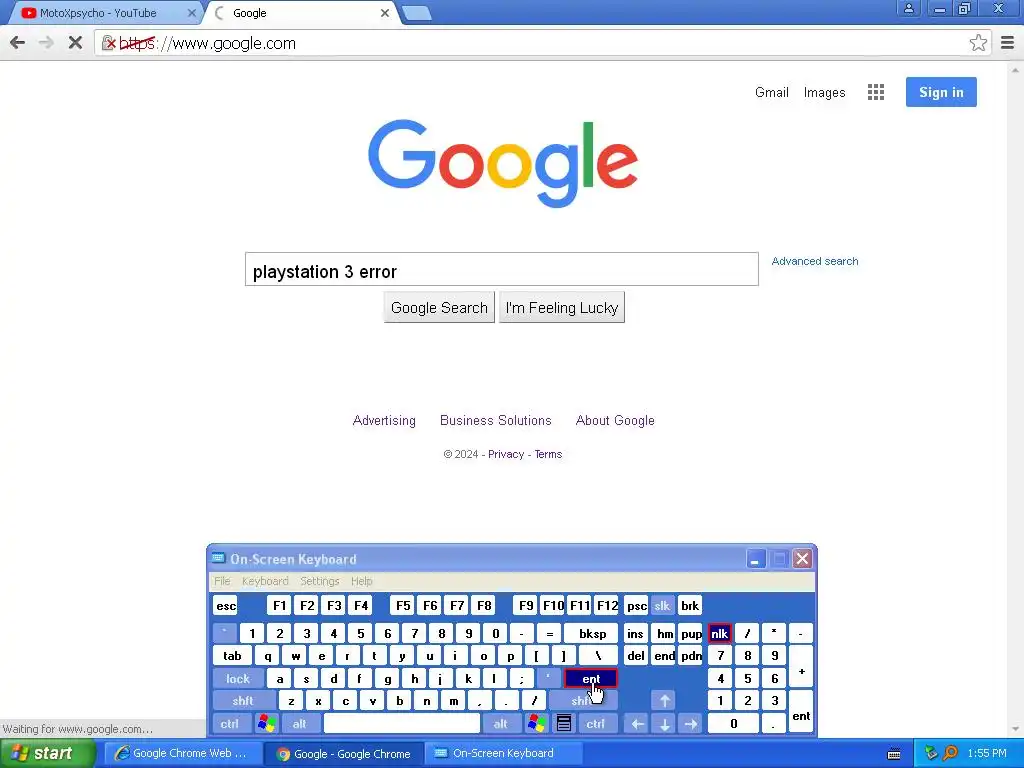
Task: Click the browser forward arrow
Action: click(x=46, y=43)
